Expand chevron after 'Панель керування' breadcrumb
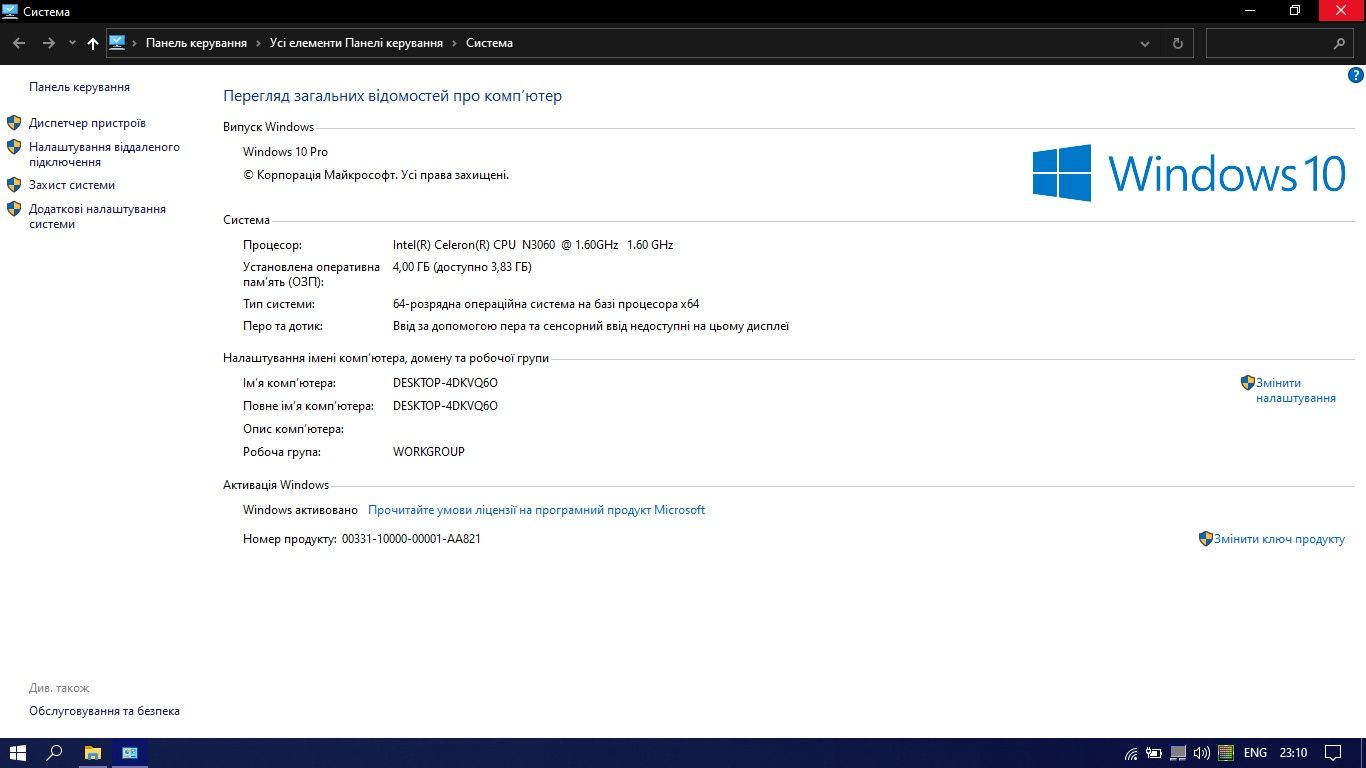The width and height of the screenshot is (1366, 768). (x=258, y=43)
